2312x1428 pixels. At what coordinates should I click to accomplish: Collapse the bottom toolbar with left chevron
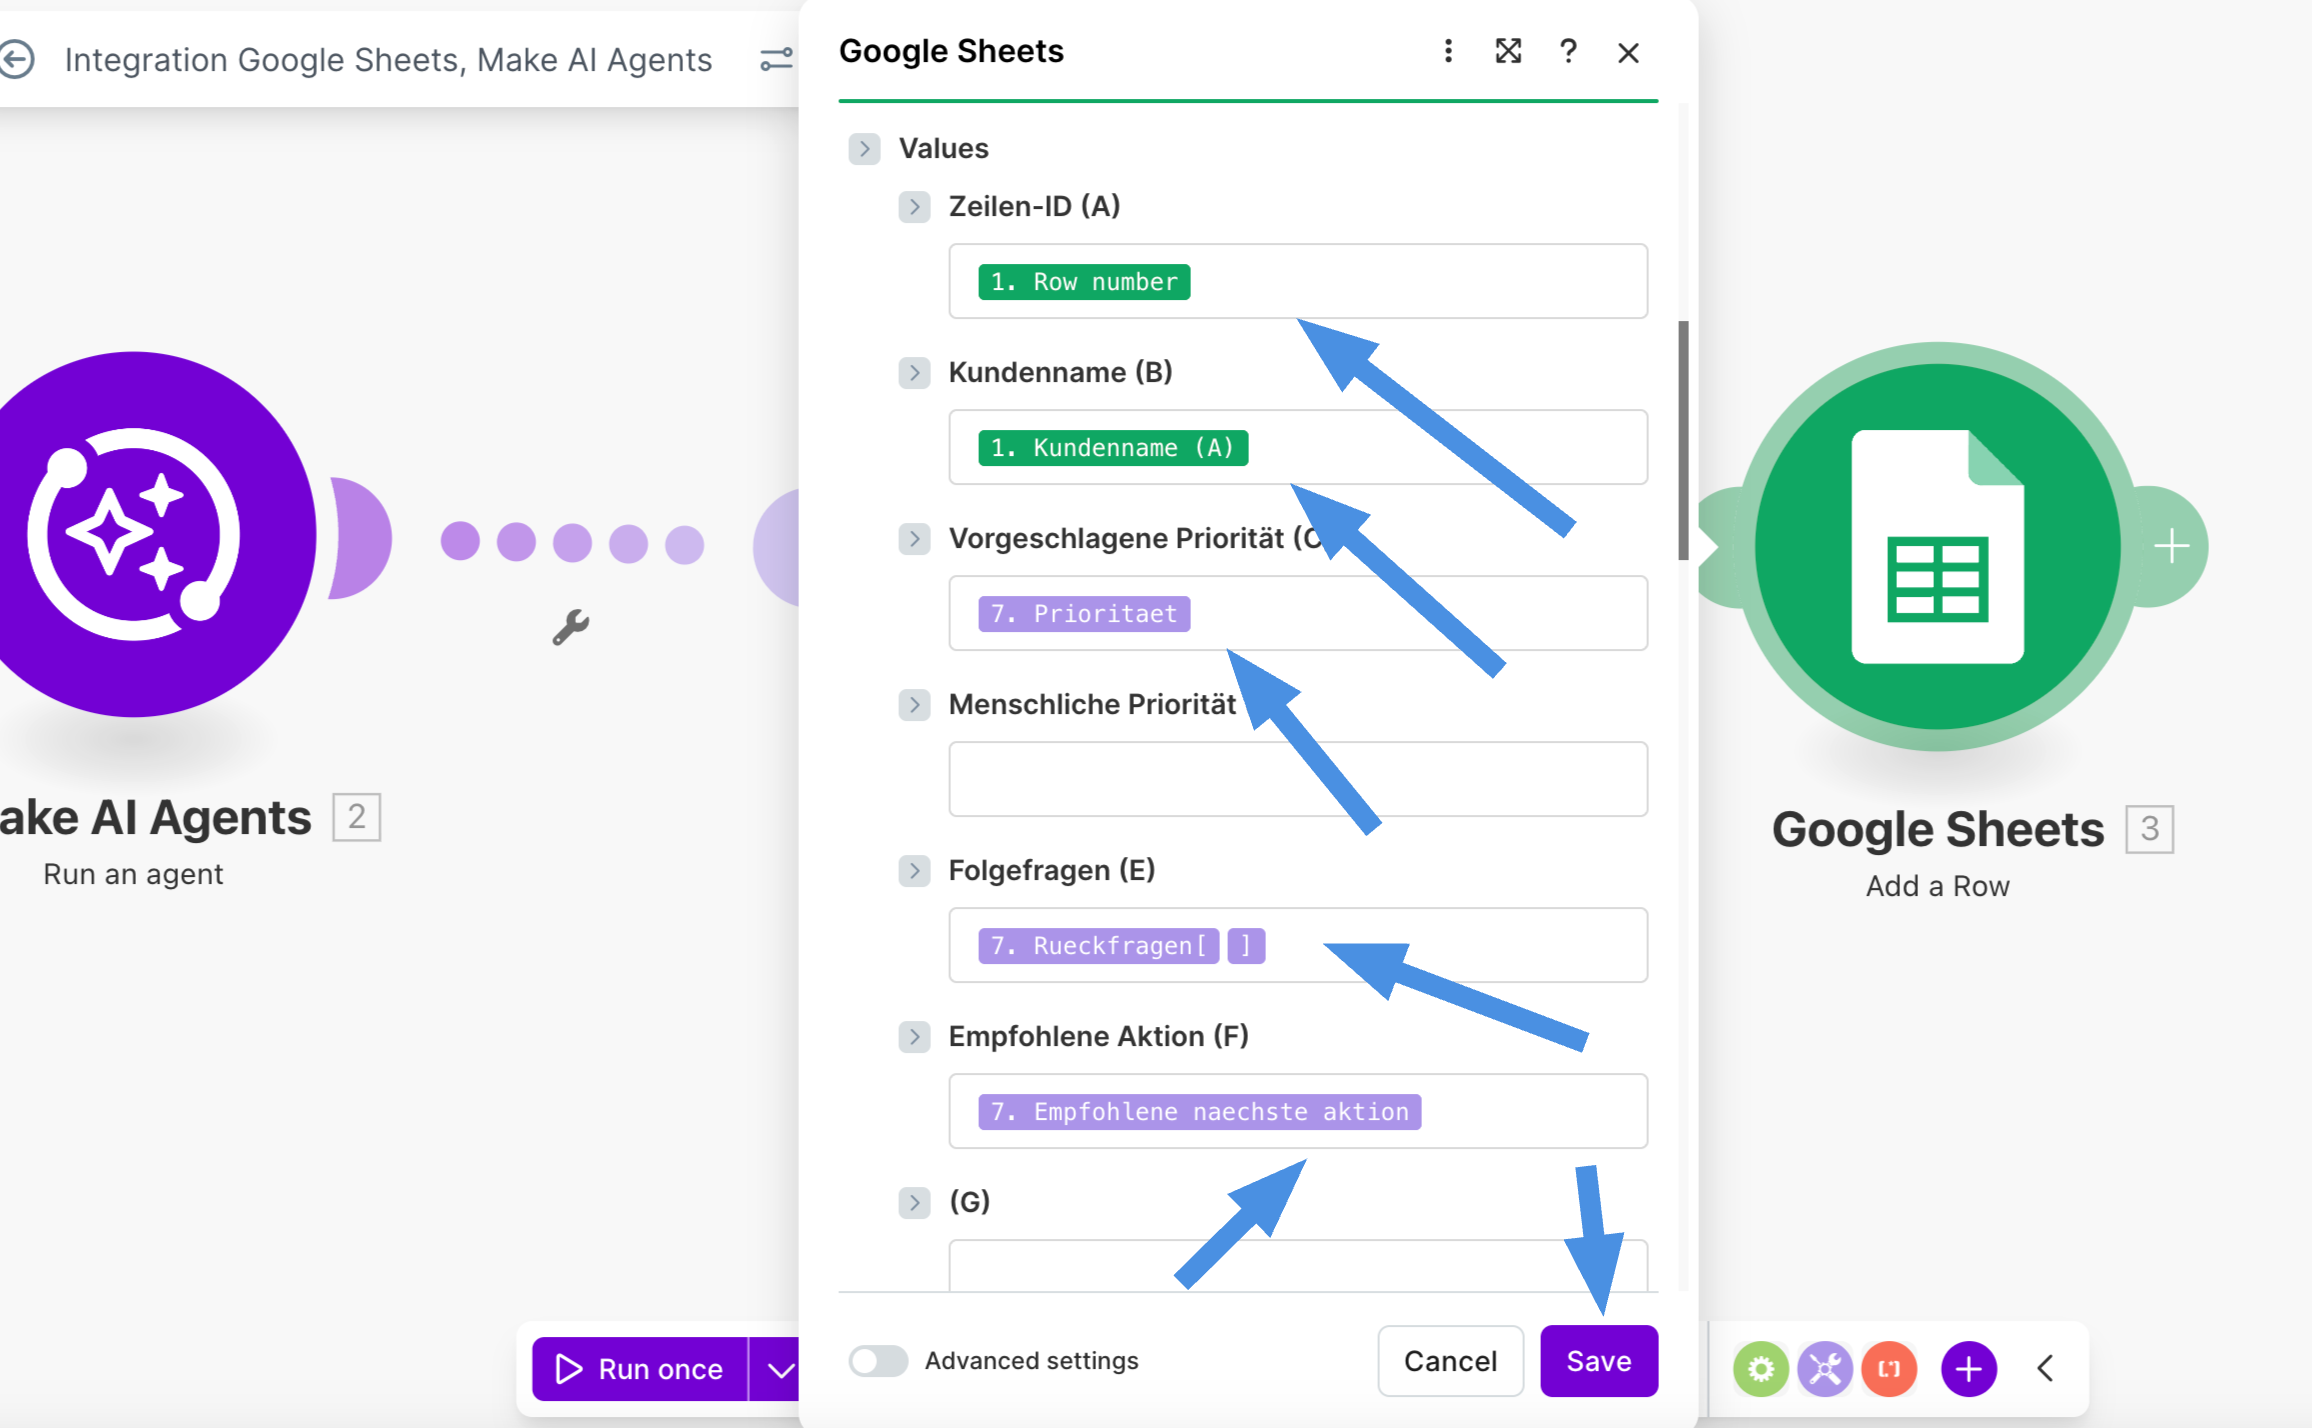(x=2046, y=1368)
